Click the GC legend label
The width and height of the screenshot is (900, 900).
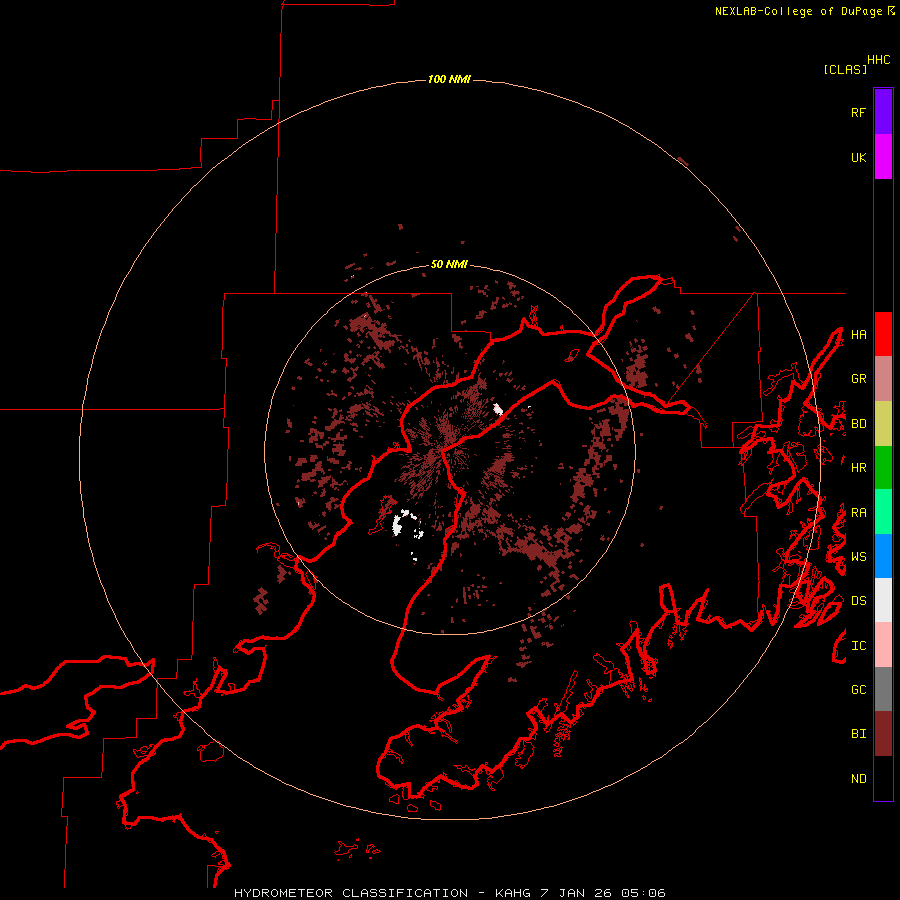(x=858, y=690)
